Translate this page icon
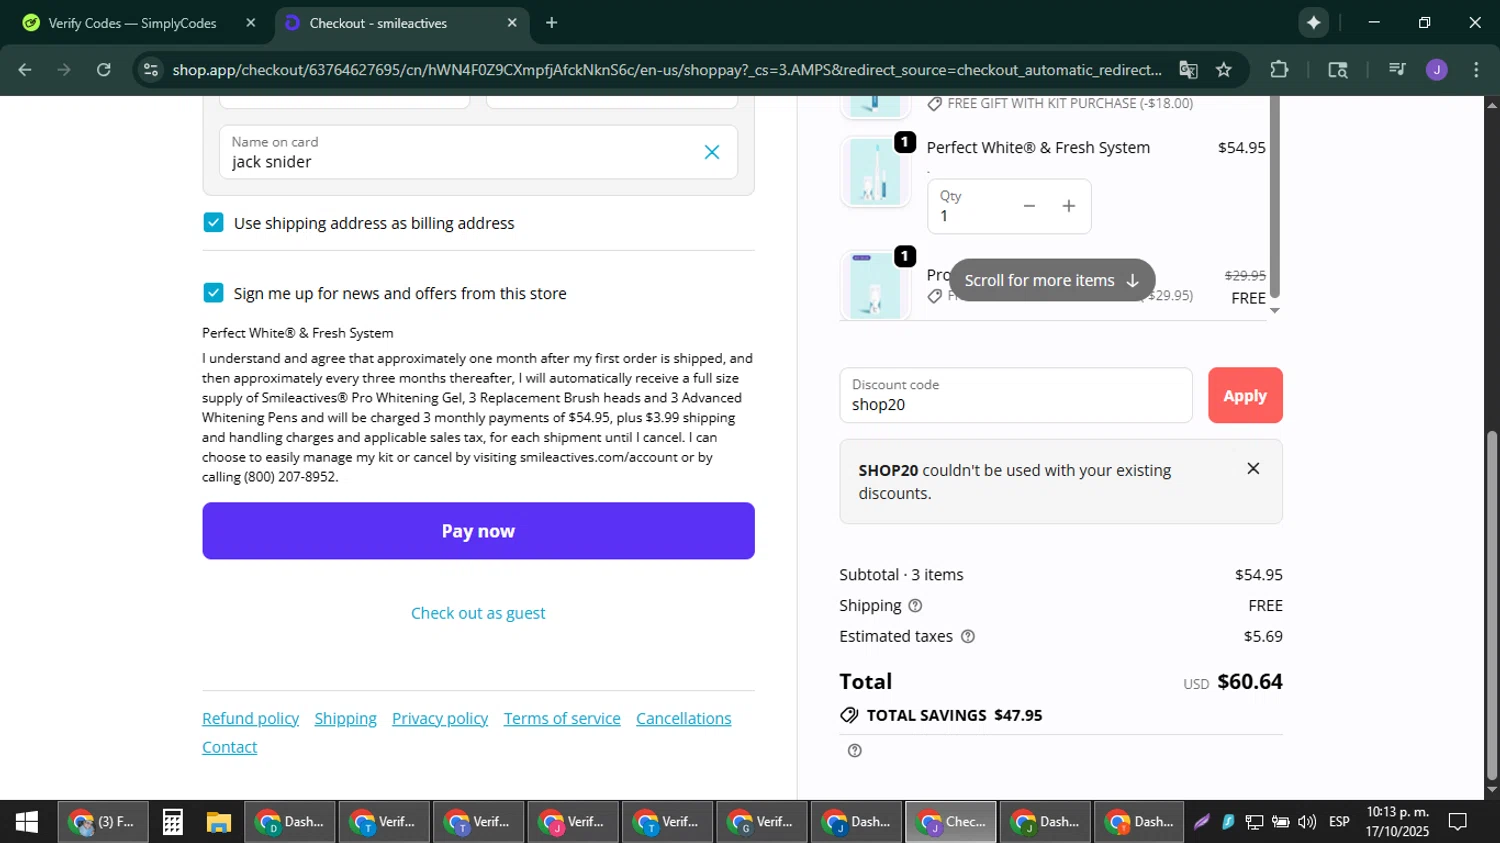Image resolution: width=1500 pixels, height=843 pixels. (x=1188, y=69)
